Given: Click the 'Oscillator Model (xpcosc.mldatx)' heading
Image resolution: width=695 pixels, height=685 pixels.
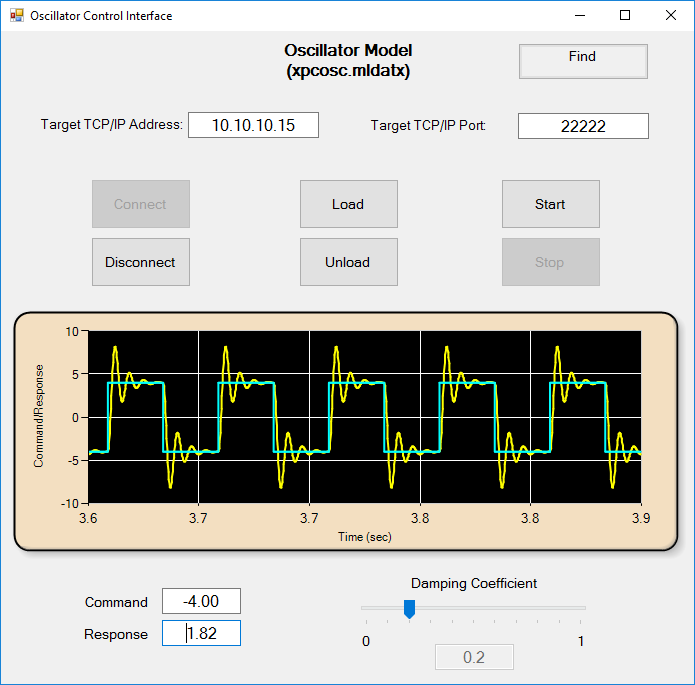Looking at the screenshot, I should click(348, 60).
